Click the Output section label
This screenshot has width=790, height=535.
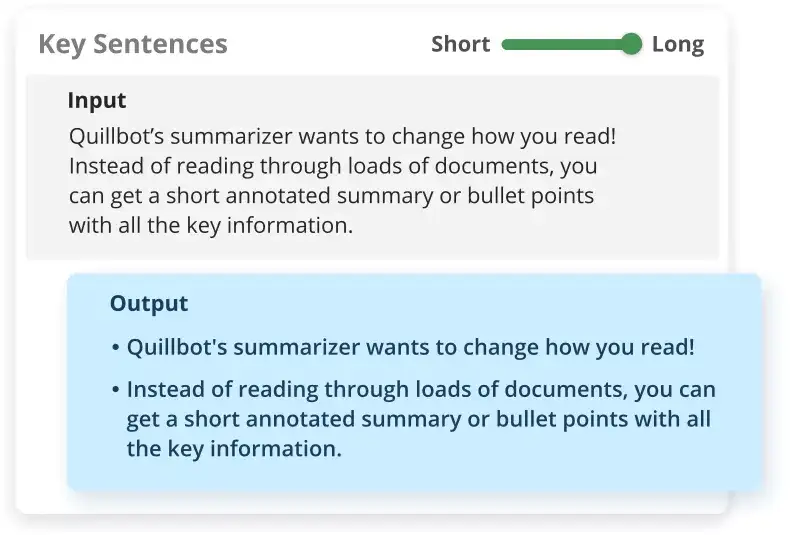tap(149, 304)
